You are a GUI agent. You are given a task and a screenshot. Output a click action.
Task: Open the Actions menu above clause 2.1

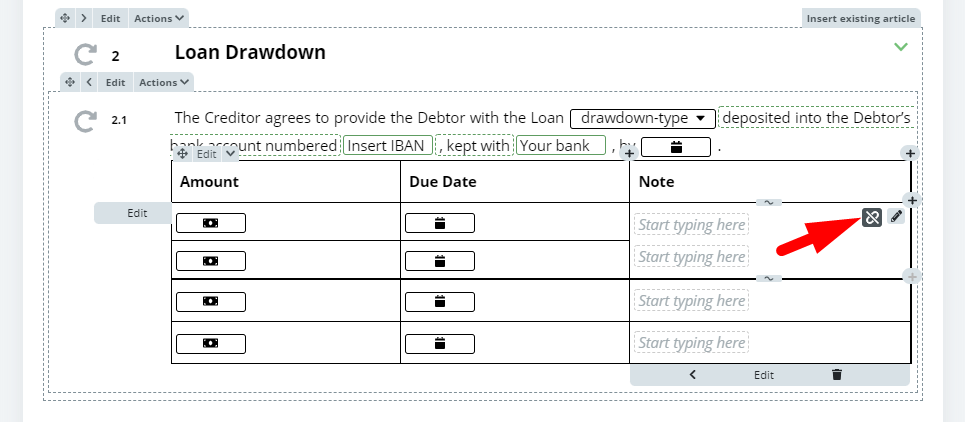164,82
